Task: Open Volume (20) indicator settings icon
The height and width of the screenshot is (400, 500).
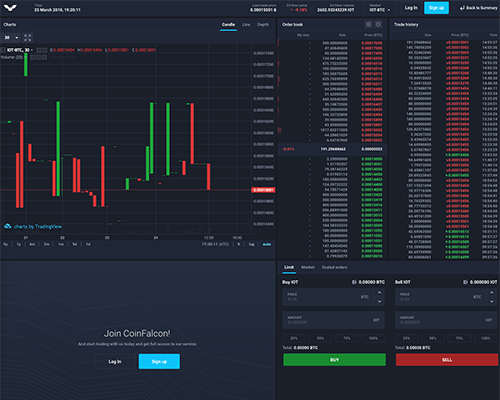Action: tap(38, 57)
